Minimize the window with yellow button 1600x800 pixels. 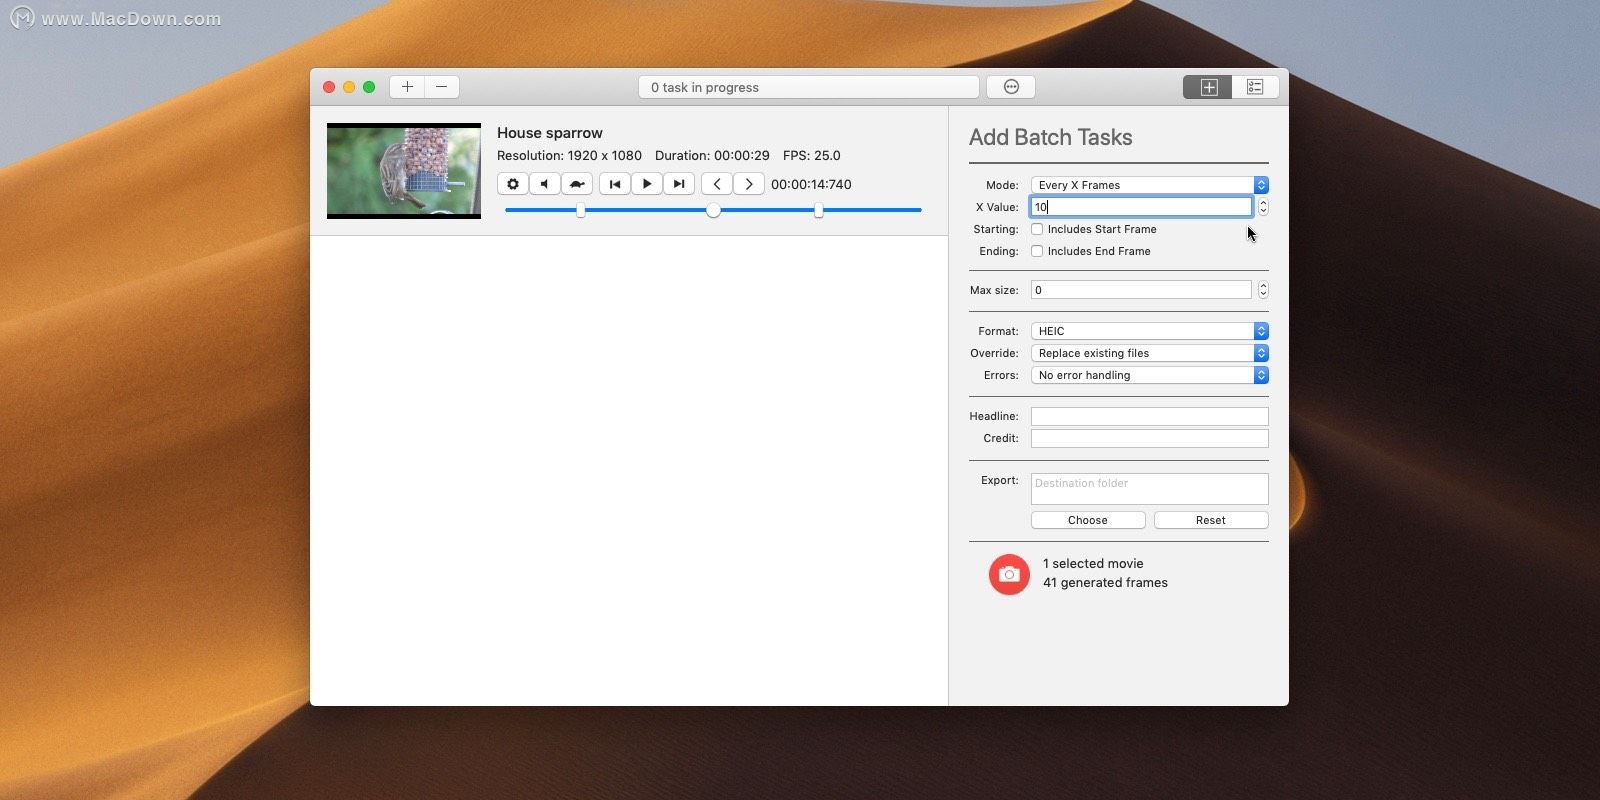click(x=349, y=87)
